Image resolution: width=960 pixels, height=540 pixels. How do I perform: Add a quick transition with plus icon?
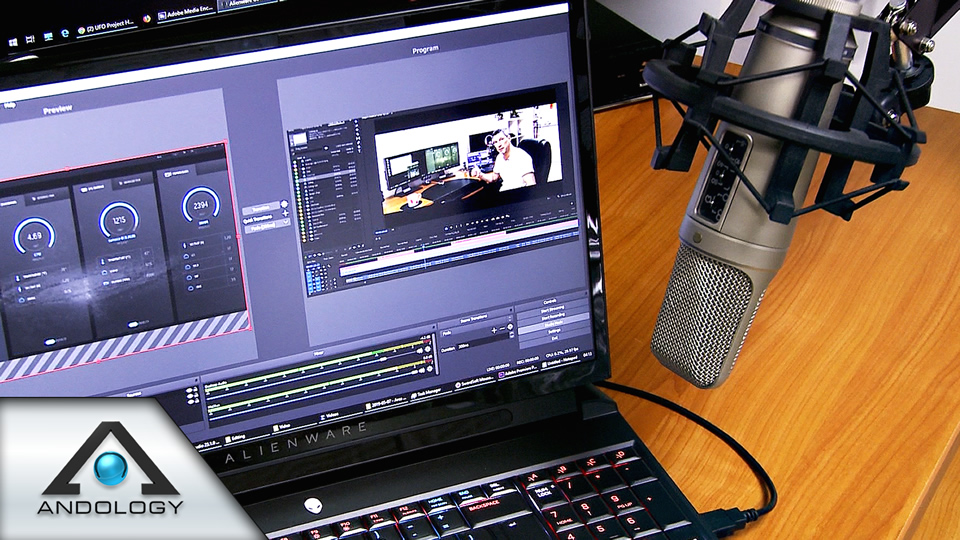click(285, 212)
